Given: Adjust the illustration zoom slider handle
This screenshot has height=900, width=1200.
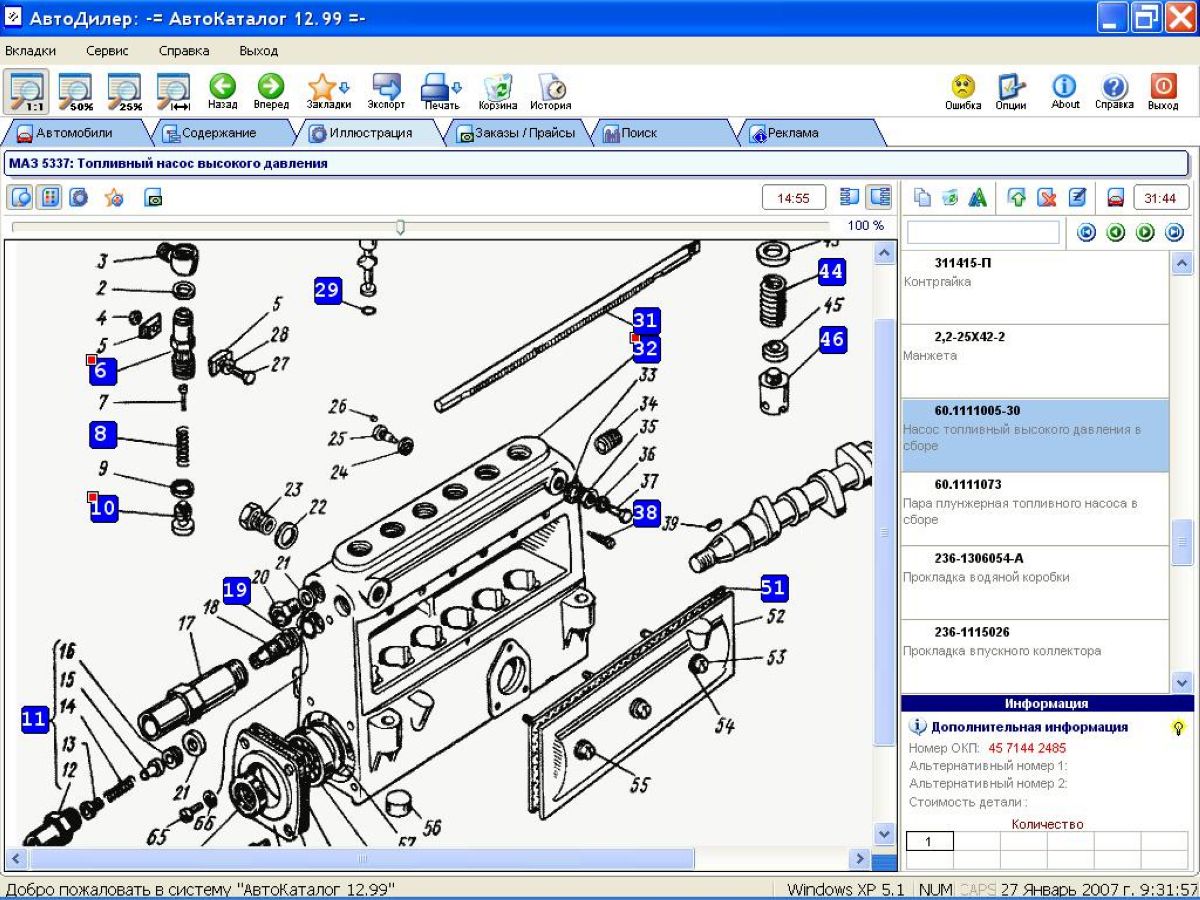Looking at the screenshot, I should click(400, 227).
